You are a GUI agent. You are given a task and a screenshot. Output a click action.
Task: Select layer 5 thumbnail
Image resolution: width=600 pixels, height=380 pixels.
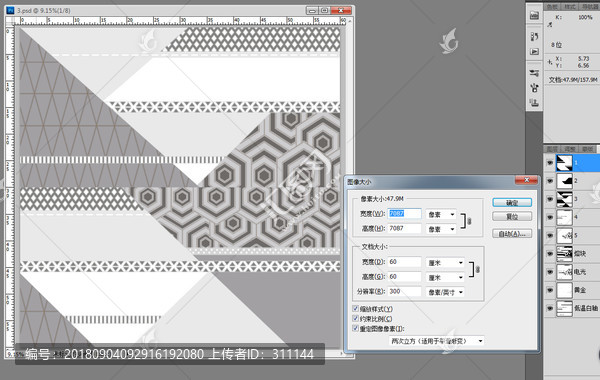point(564,235)
